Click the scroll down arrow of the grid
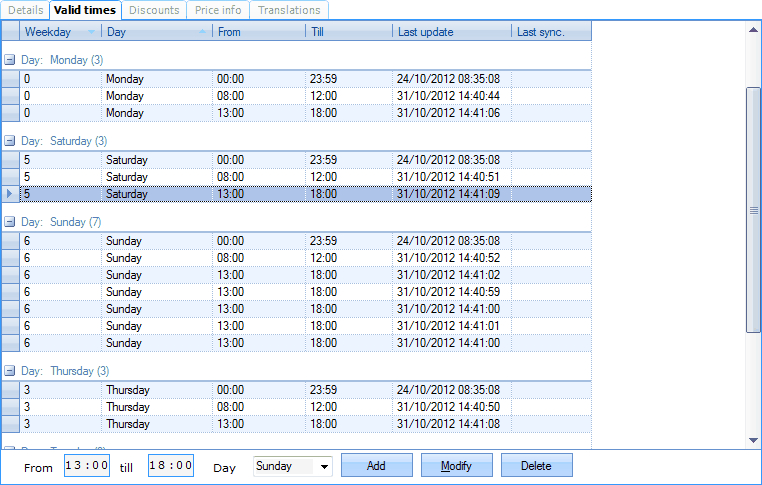762x485 pixels. (754, 440)
